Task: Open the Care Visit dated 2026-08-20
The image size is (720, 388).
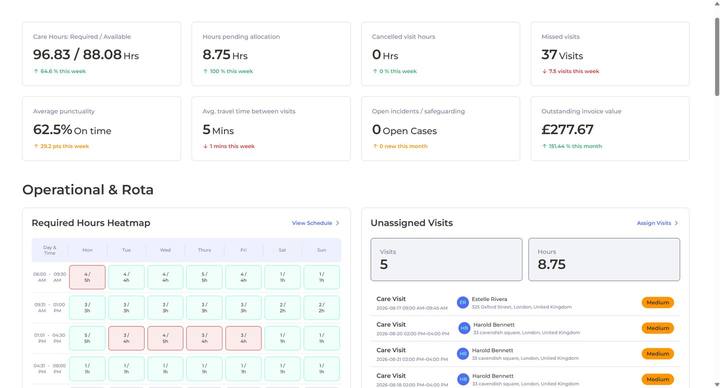Action: coord(525,328)
